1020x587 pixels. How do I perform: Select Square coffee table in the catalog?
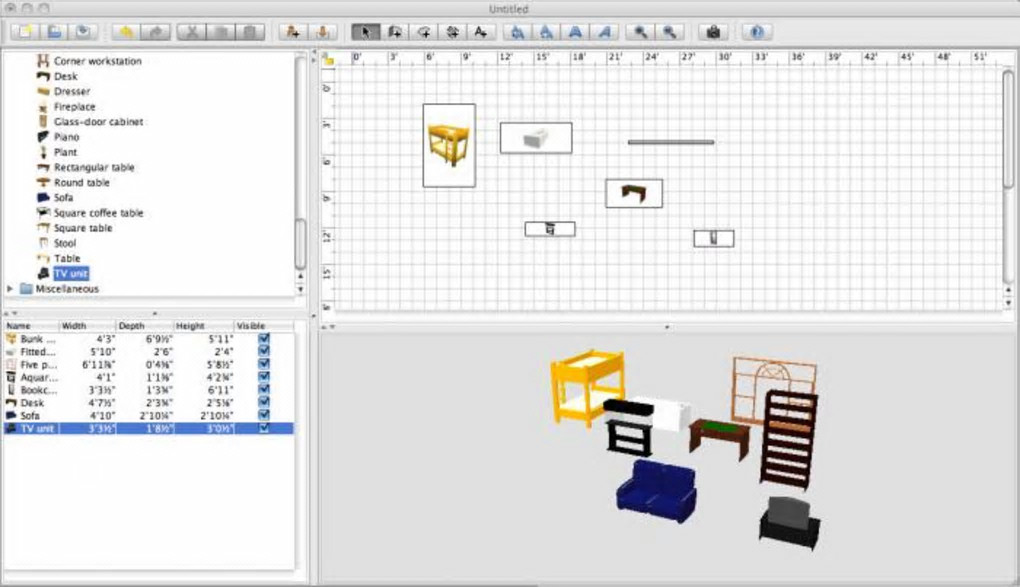tap(98, 213)
